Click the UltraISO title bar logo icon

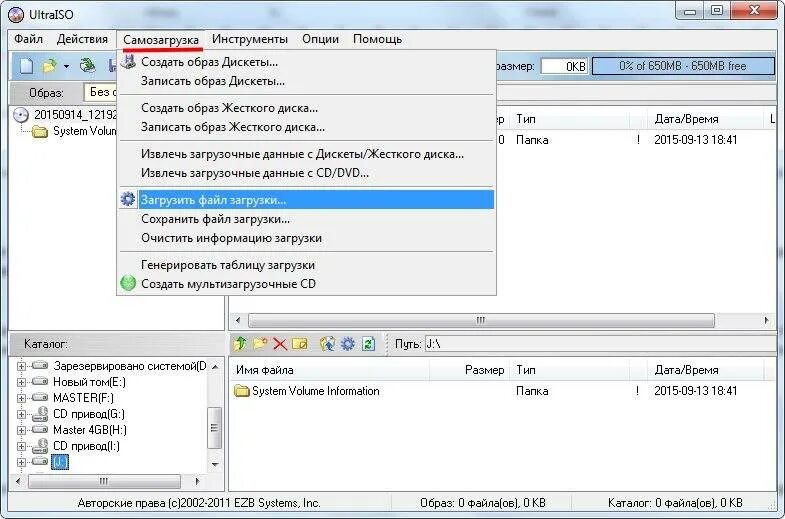(x=16, y=15)
